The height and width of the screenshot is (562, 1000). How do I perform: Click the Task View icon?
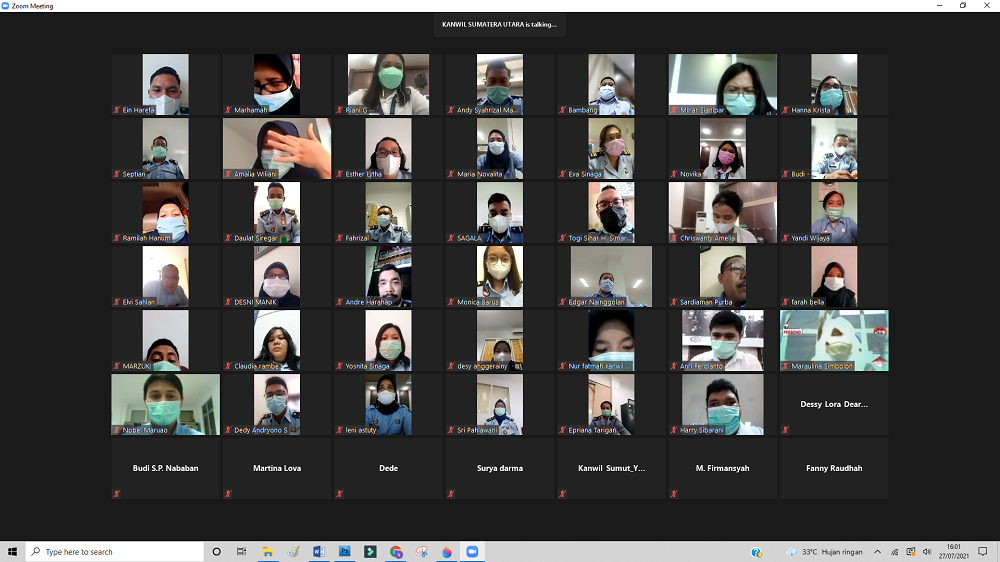242,552
